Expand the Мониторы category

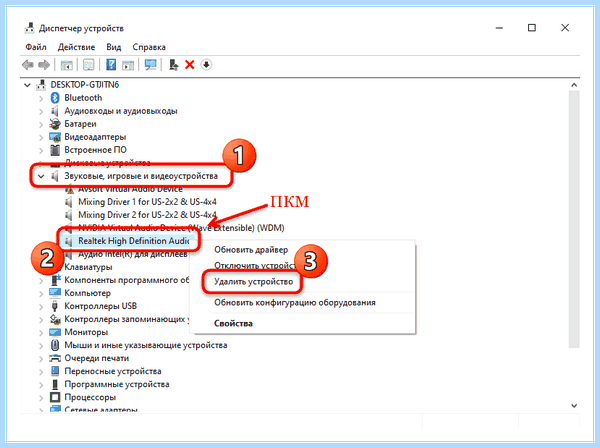tap(41, 332)
